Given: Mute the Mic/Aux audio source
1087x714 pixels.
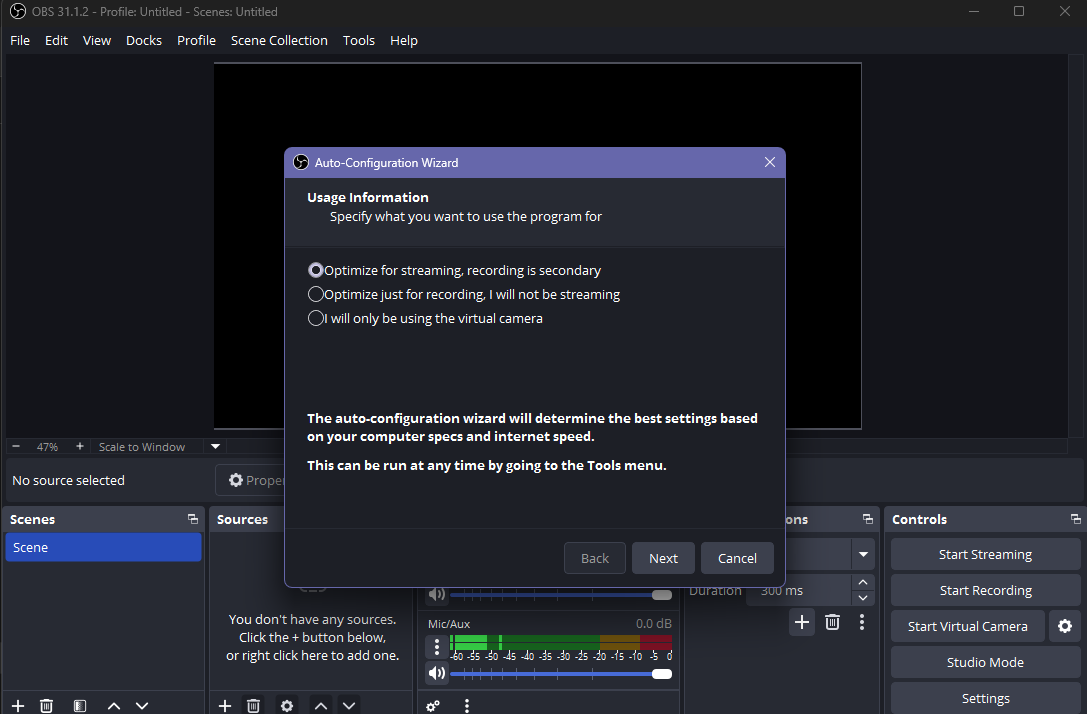Looking at the screenshot, I should (436, 672).
